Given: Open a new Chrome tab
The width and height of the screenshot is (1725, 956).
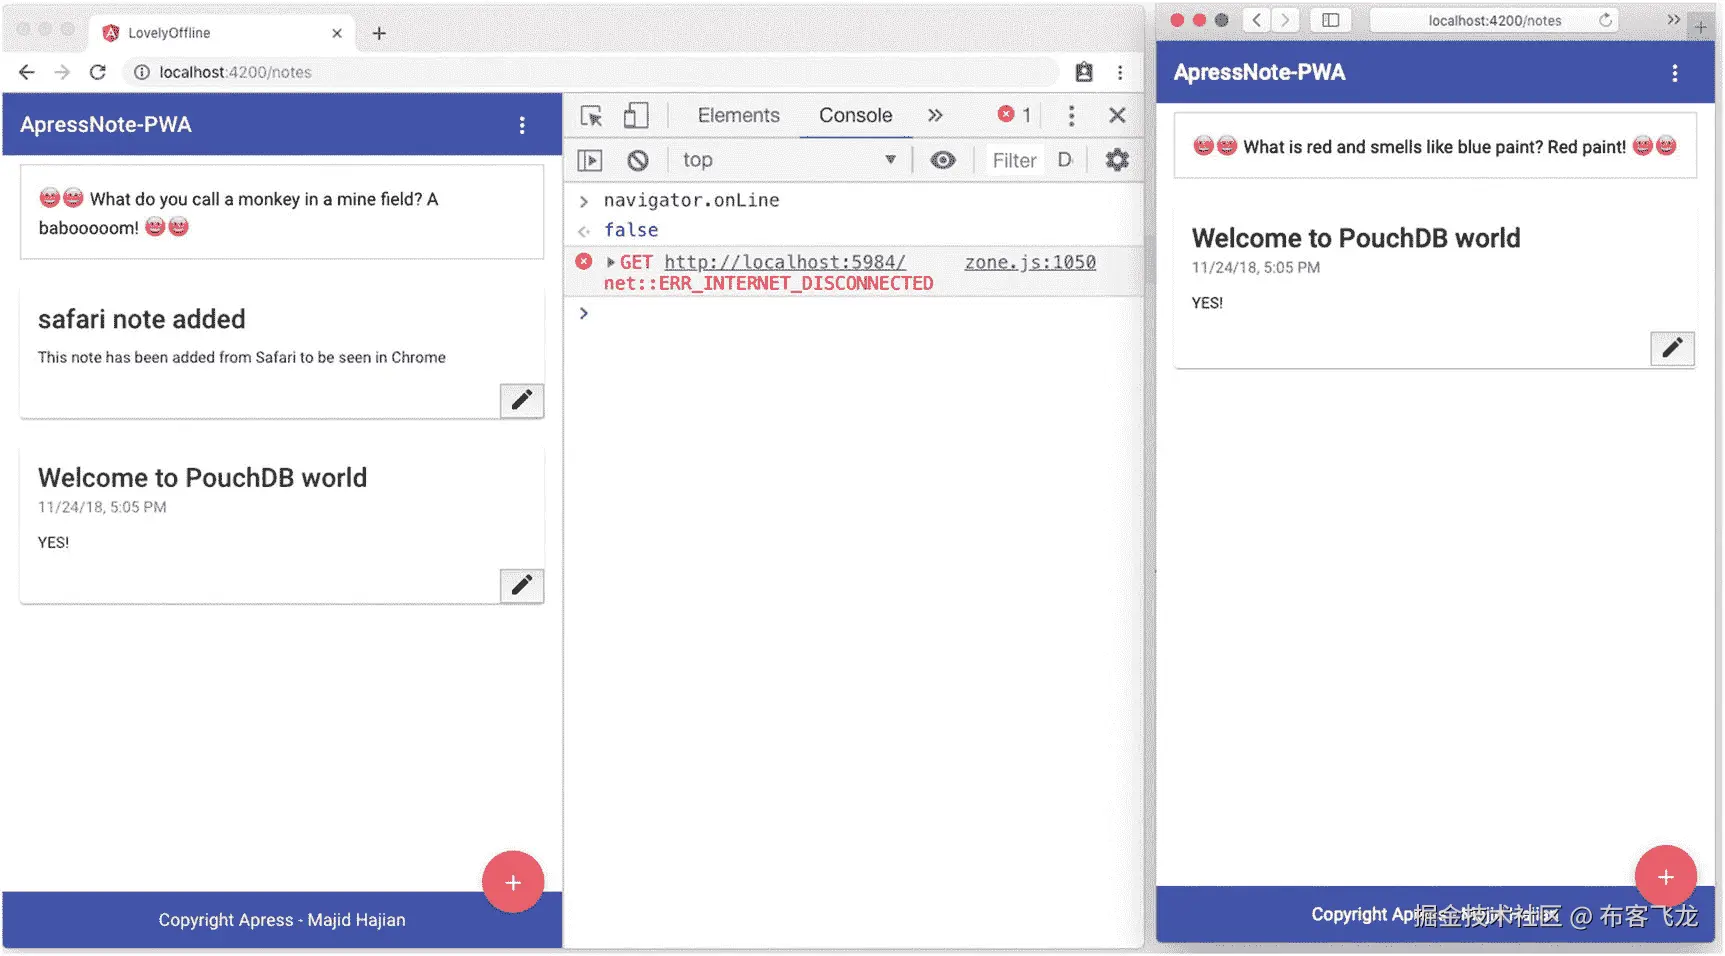Looking at the screenshot, I should point(379,33).
